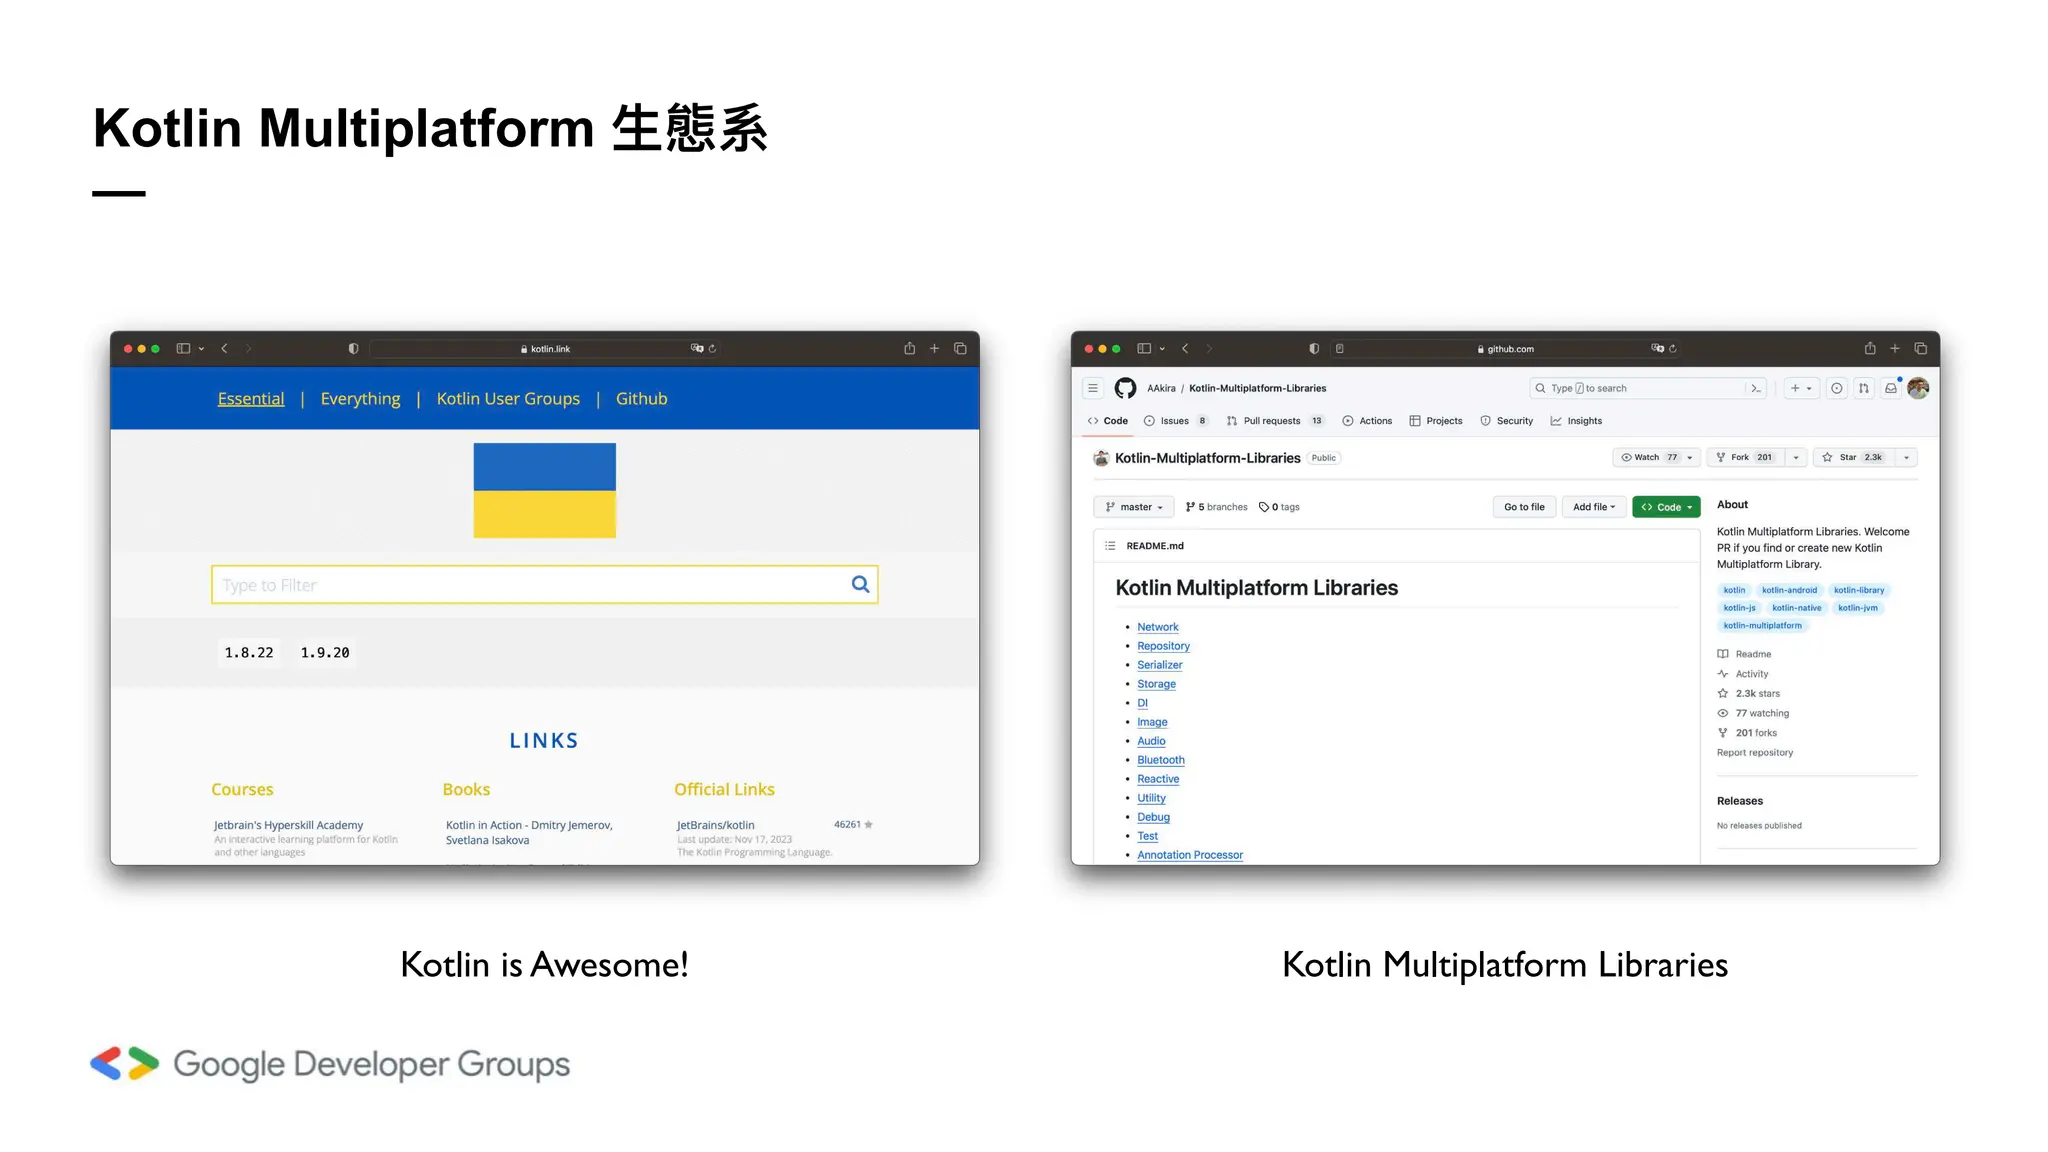Viewport: 2048px width, 1152px height.
Task: Click the github.com address bar
Action: [x=1505, y=348]
